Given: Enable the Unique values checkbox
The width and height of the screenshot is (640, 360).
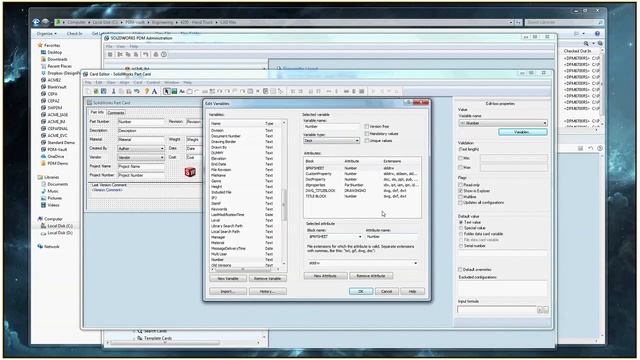Looking at the screenshot, I should 367,140.
